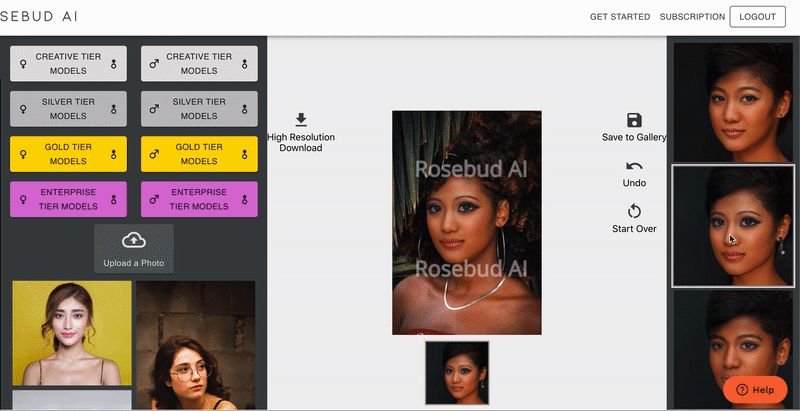Open female Silver Tier Models
The image size is (800, 411).
pyautogui.click(x=68, y=109)
